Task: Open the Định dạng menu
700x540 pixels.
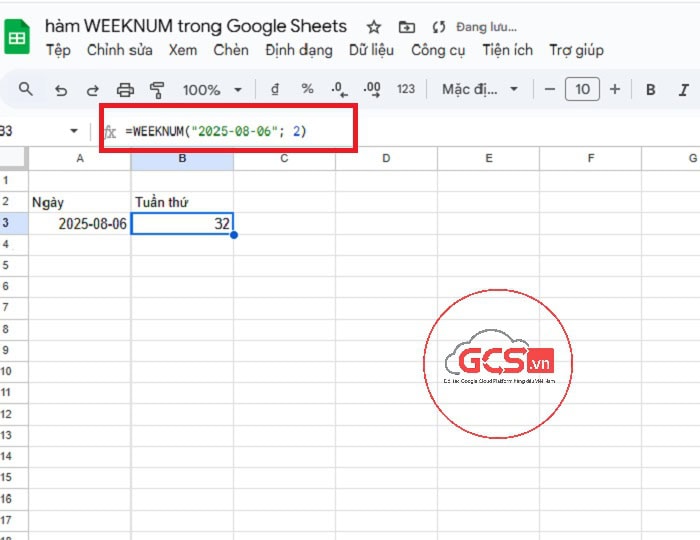Action: [x=299, y=50]
